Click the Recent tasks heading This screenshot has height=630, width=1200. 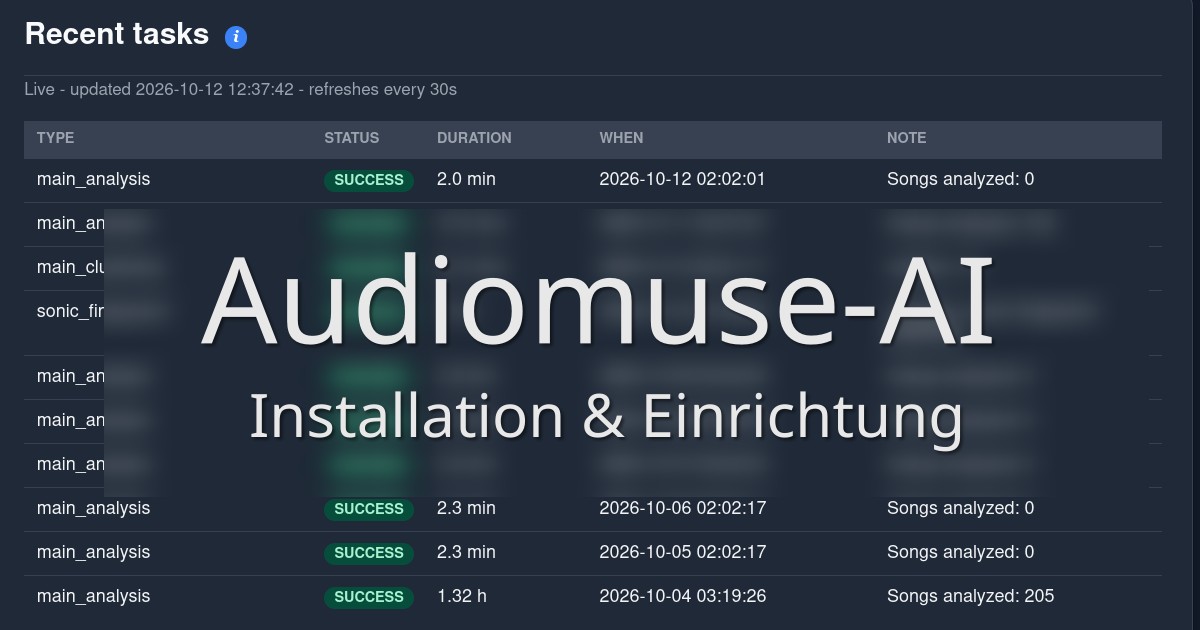point(117,34)
